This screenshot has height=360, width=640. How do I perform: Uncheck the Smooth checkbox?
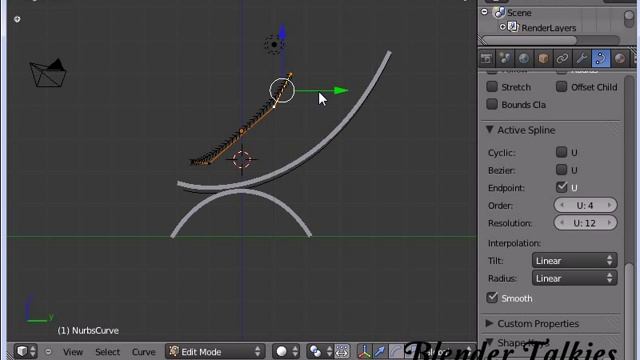pyautogui.click(x=492, y=298)
